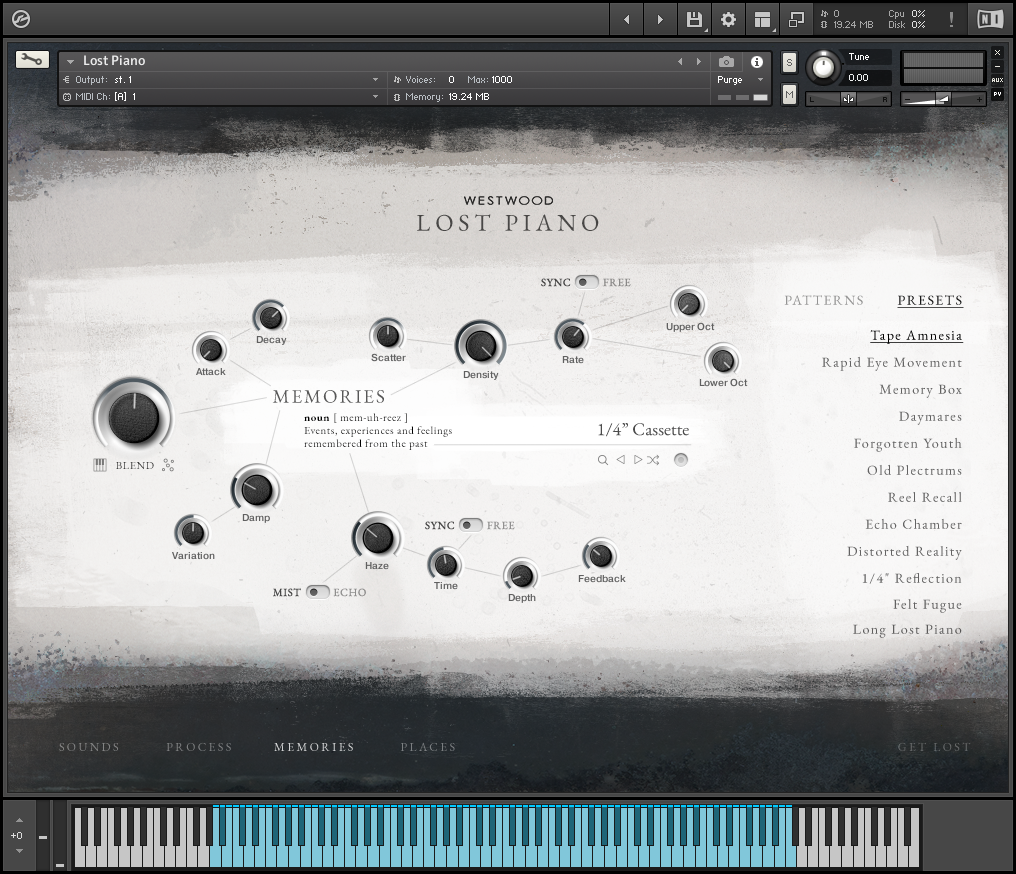The width and height of the screenshot is (1016, 874).
Task: Toggle lower SYNC/FREE switch near Time
Action: coord(470,525)
